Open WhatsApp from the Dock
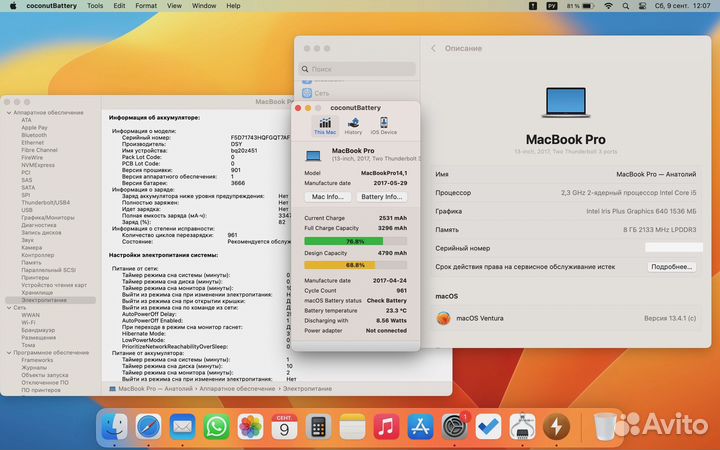The height and width of the screenshot is (450, 720). (216, 427)
